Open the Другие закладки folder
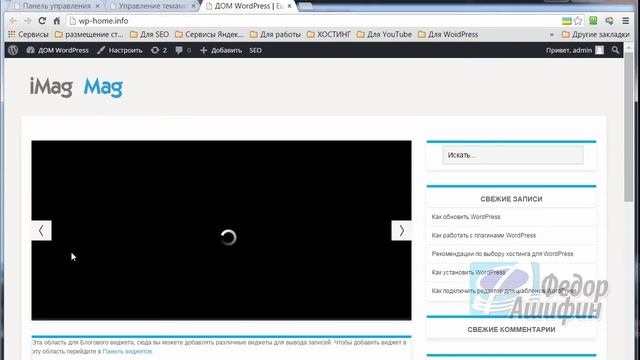The width and height of the screenshot is (640, 360). pos(596,34)
